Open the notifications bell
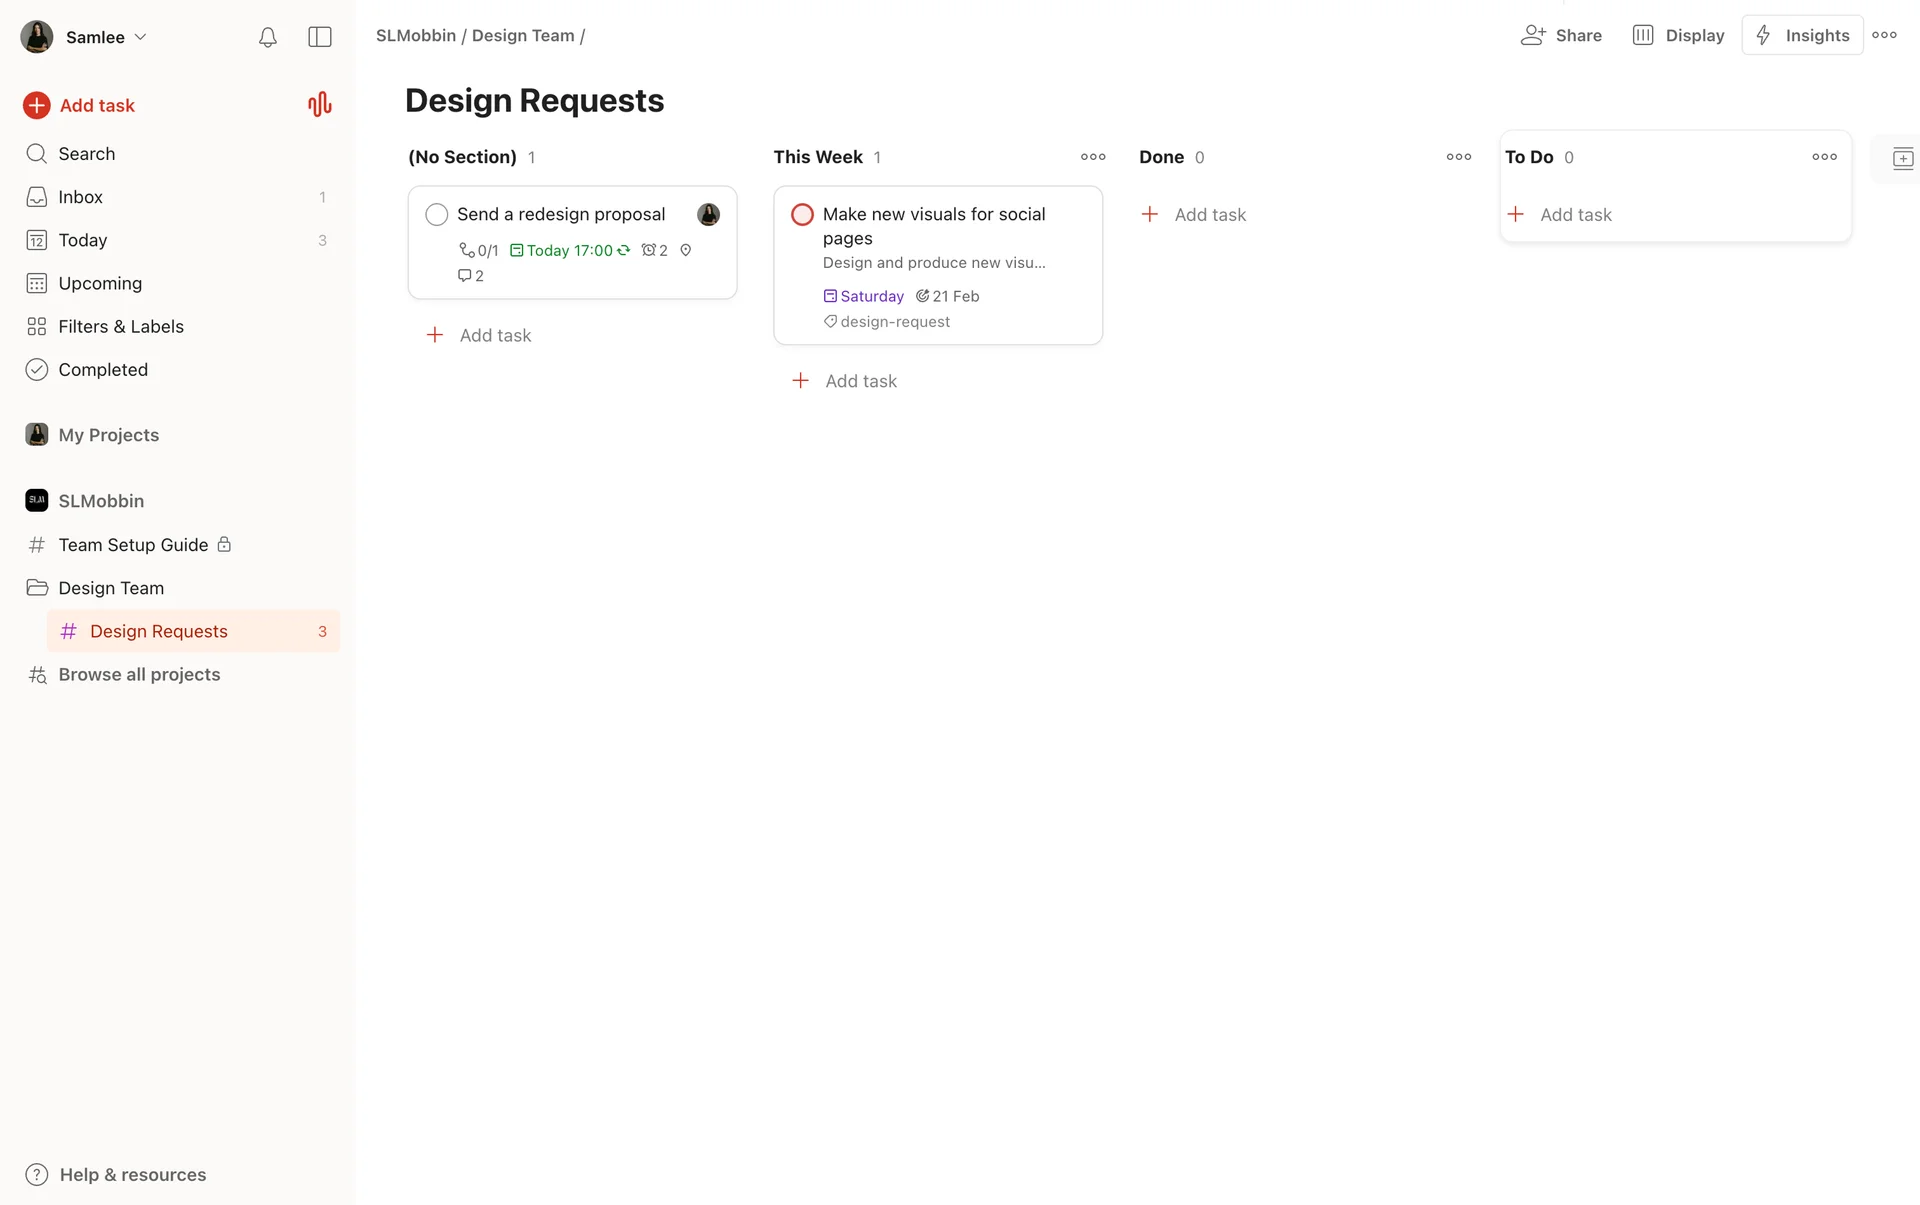This screenshot has height=1205, width=1920. (267, 37)
